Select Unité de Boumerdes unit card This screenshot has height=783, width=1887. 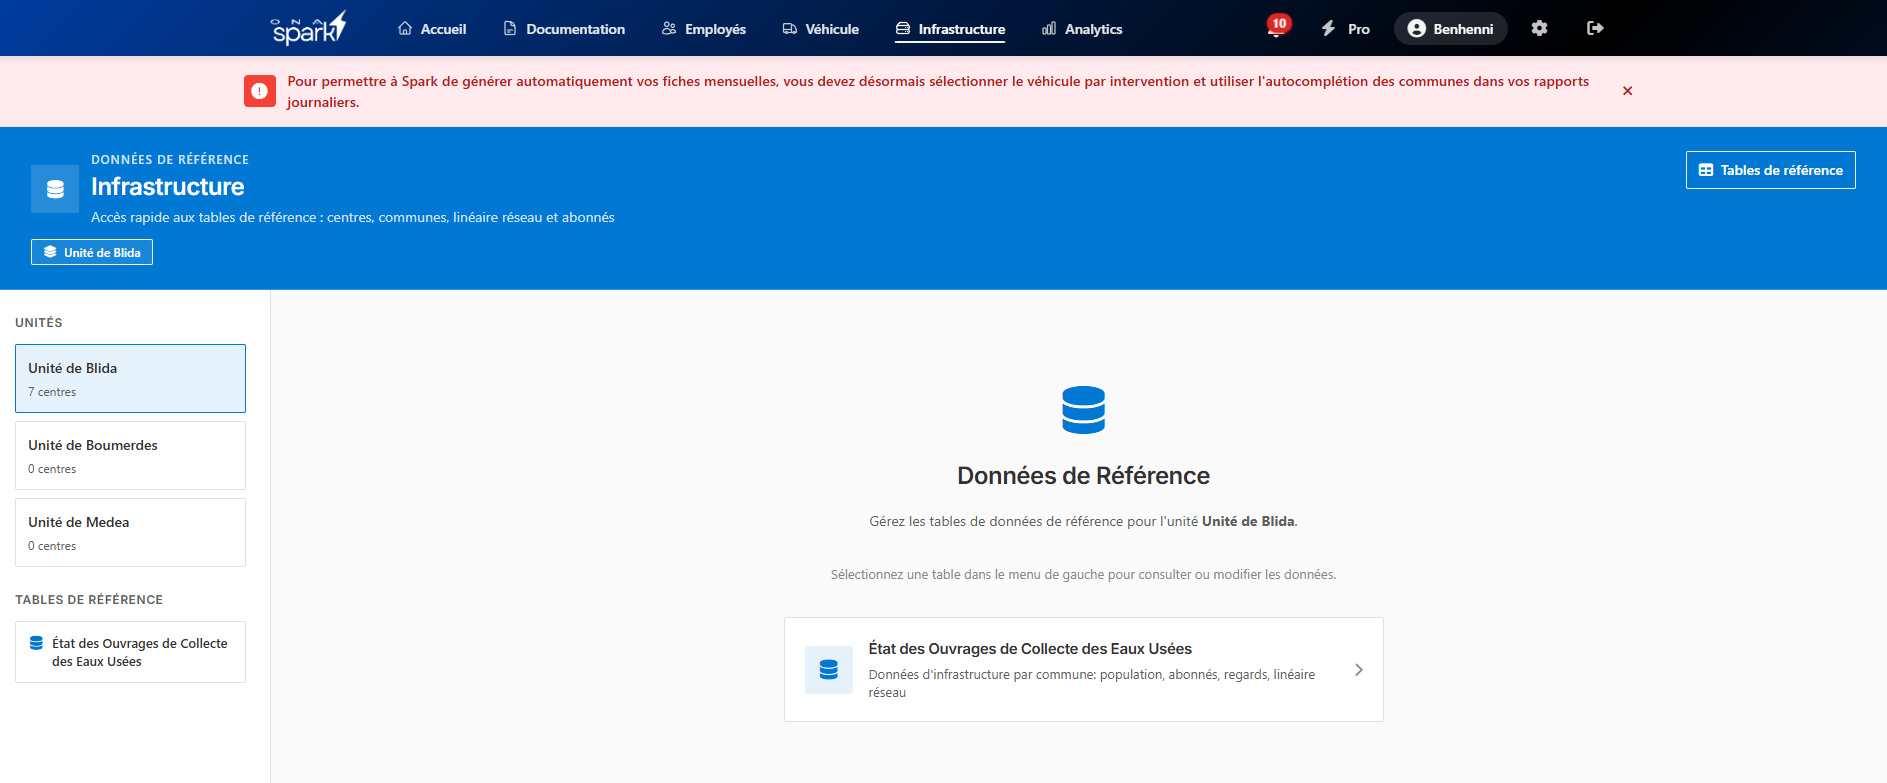coord(130,455)
